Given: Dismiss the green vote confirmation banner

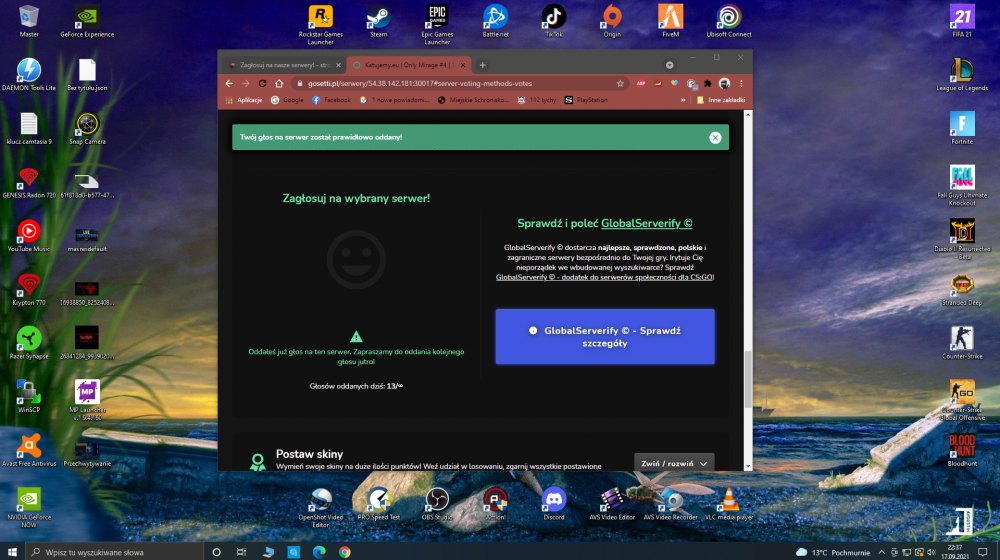Looking at the screenshot, I should pos(715,137).
